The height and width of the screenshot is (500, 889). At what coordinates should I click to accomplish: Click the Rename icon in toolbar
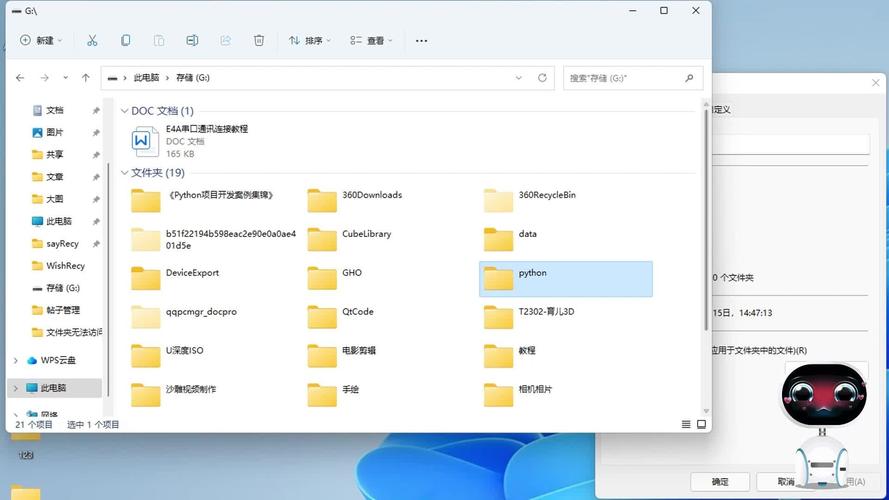coord(192,40)
